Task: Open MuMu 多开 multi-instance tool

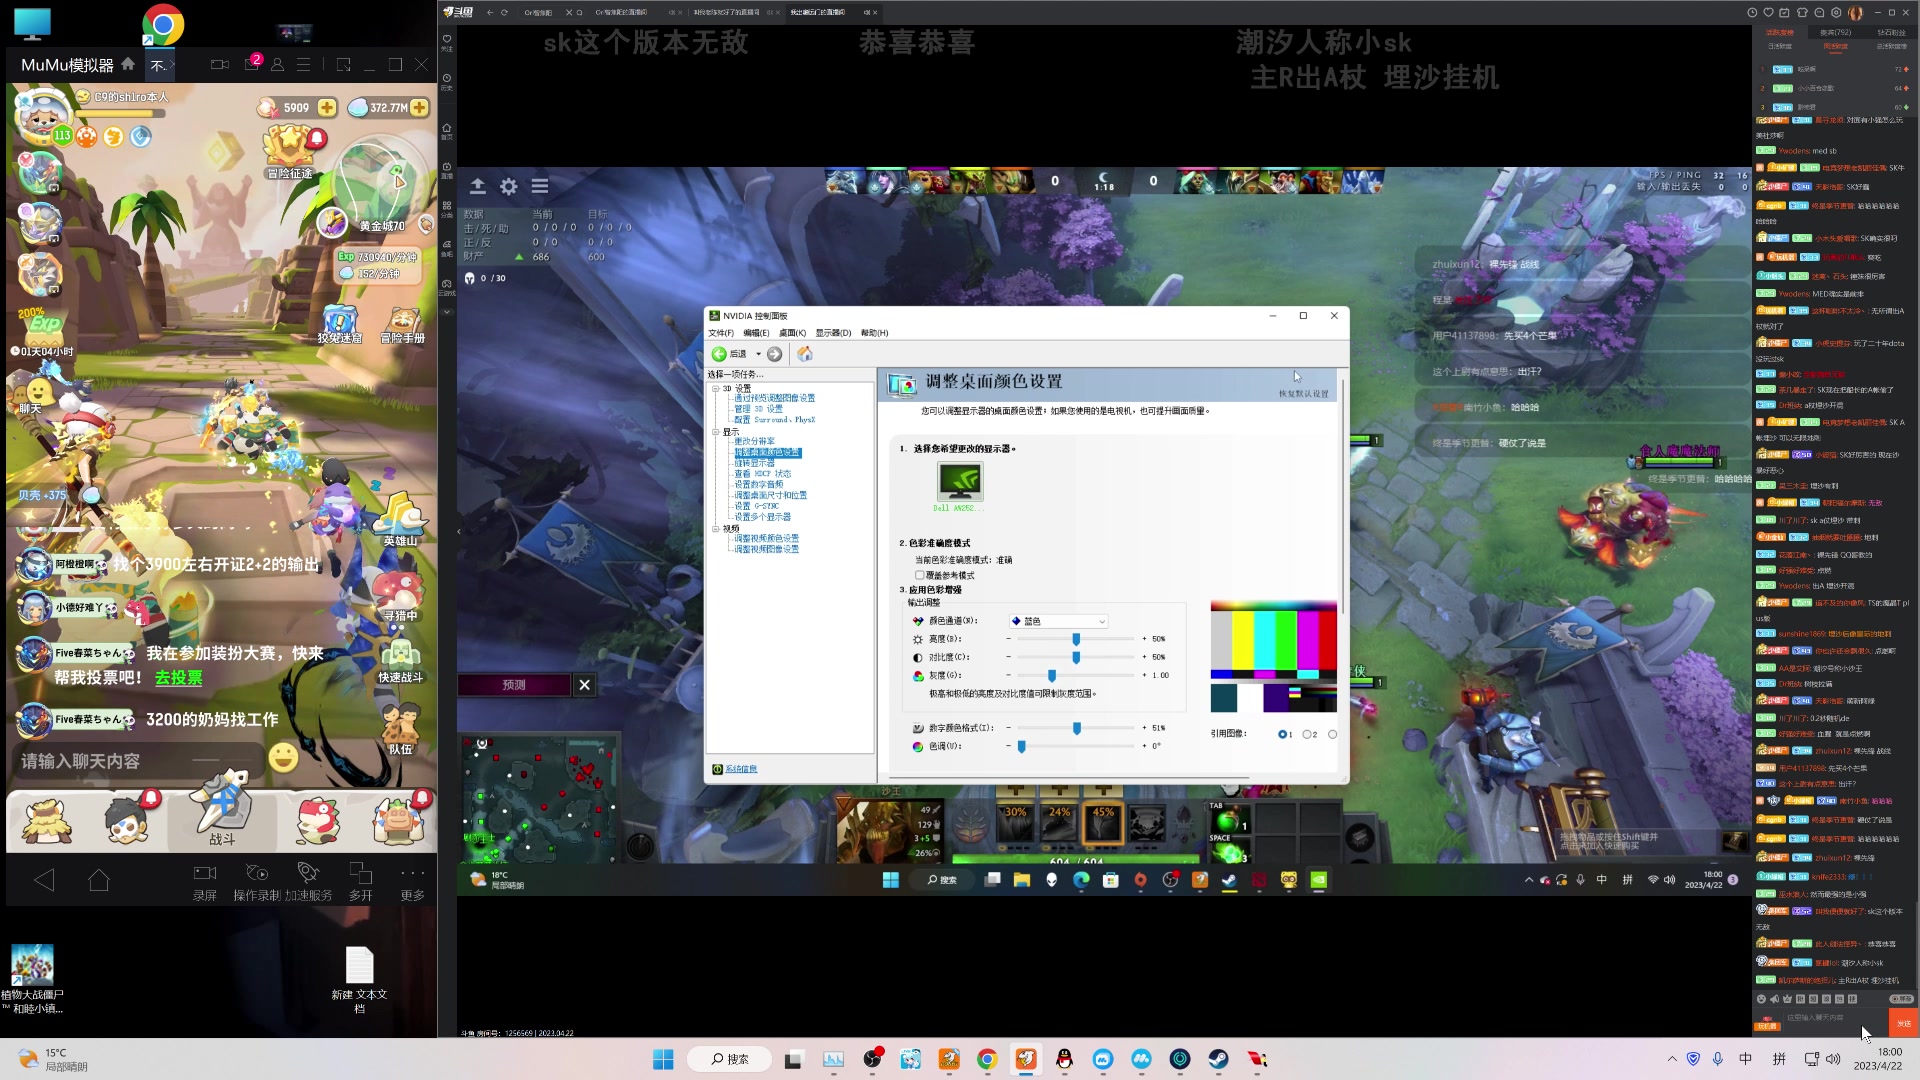Action: 361,882
